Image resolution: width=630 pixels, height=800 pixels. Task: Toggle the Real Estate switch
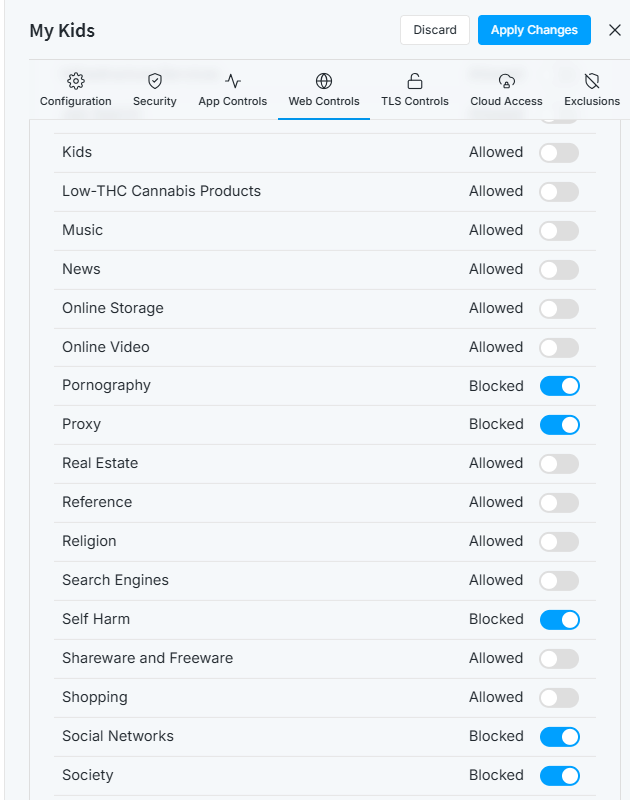point(559,464)
